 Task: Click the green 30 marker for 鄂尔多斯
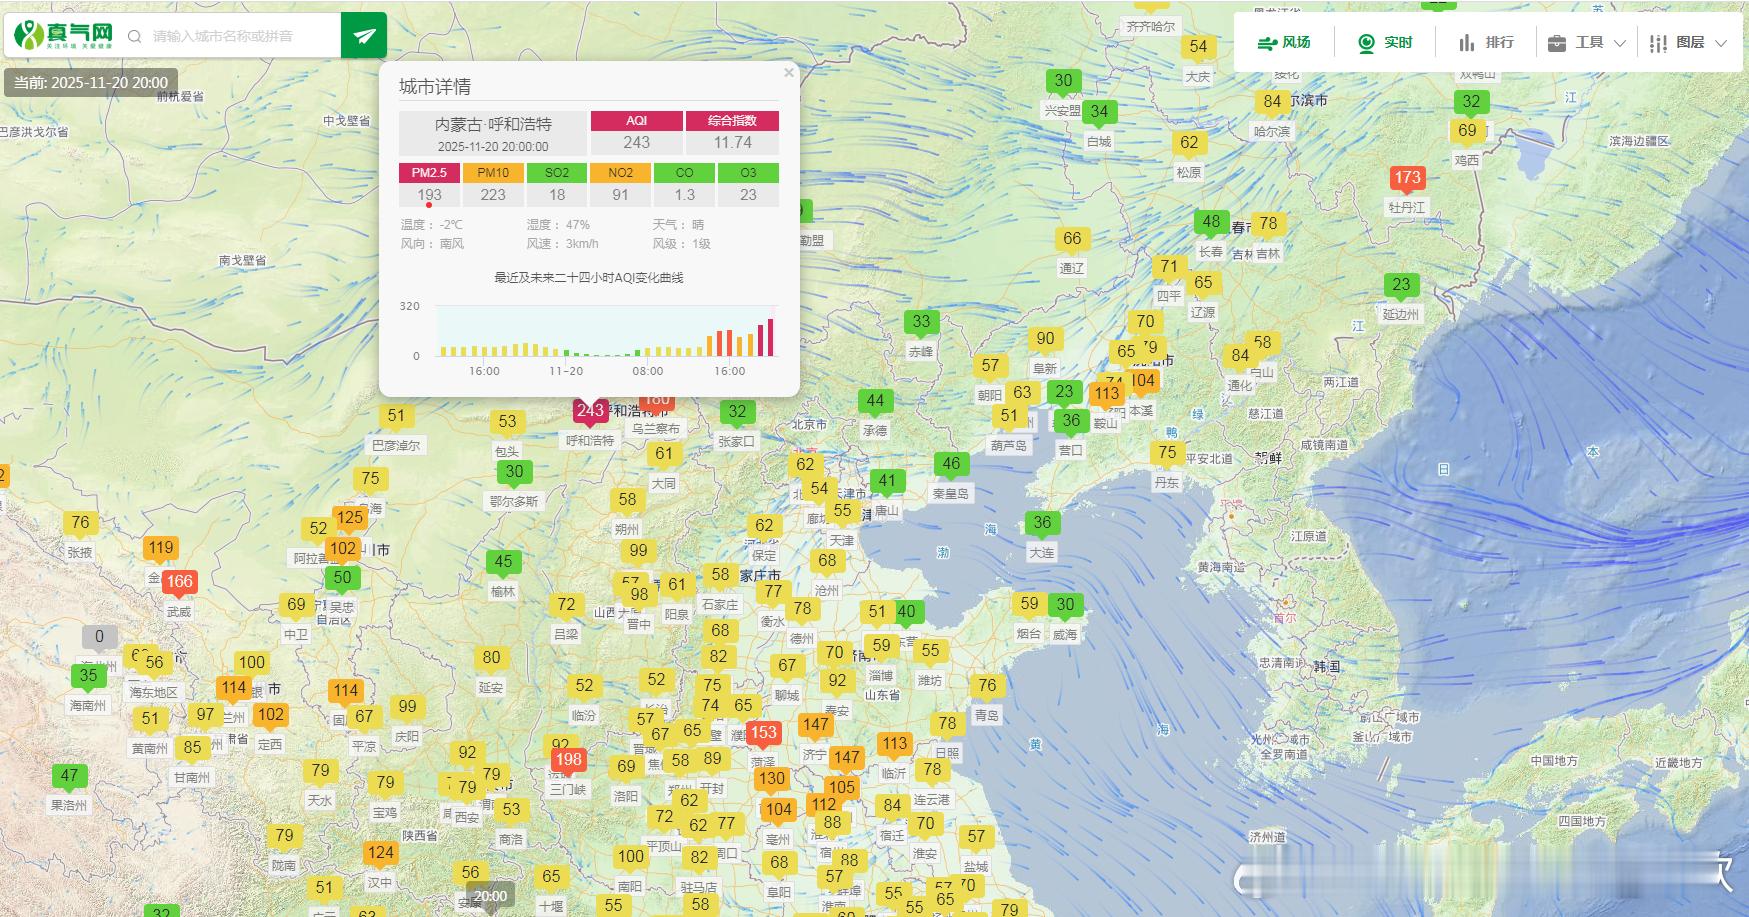(x=514, y=472)
